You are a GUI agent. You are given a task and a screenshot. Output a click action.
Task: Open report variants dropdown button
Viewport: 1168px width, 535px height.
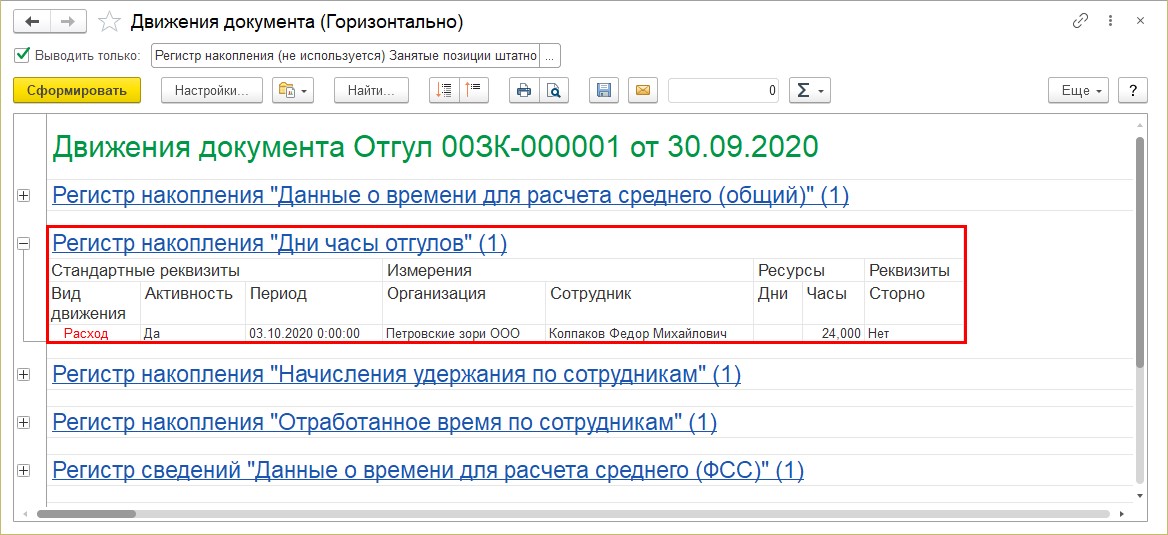coord(293,91)
